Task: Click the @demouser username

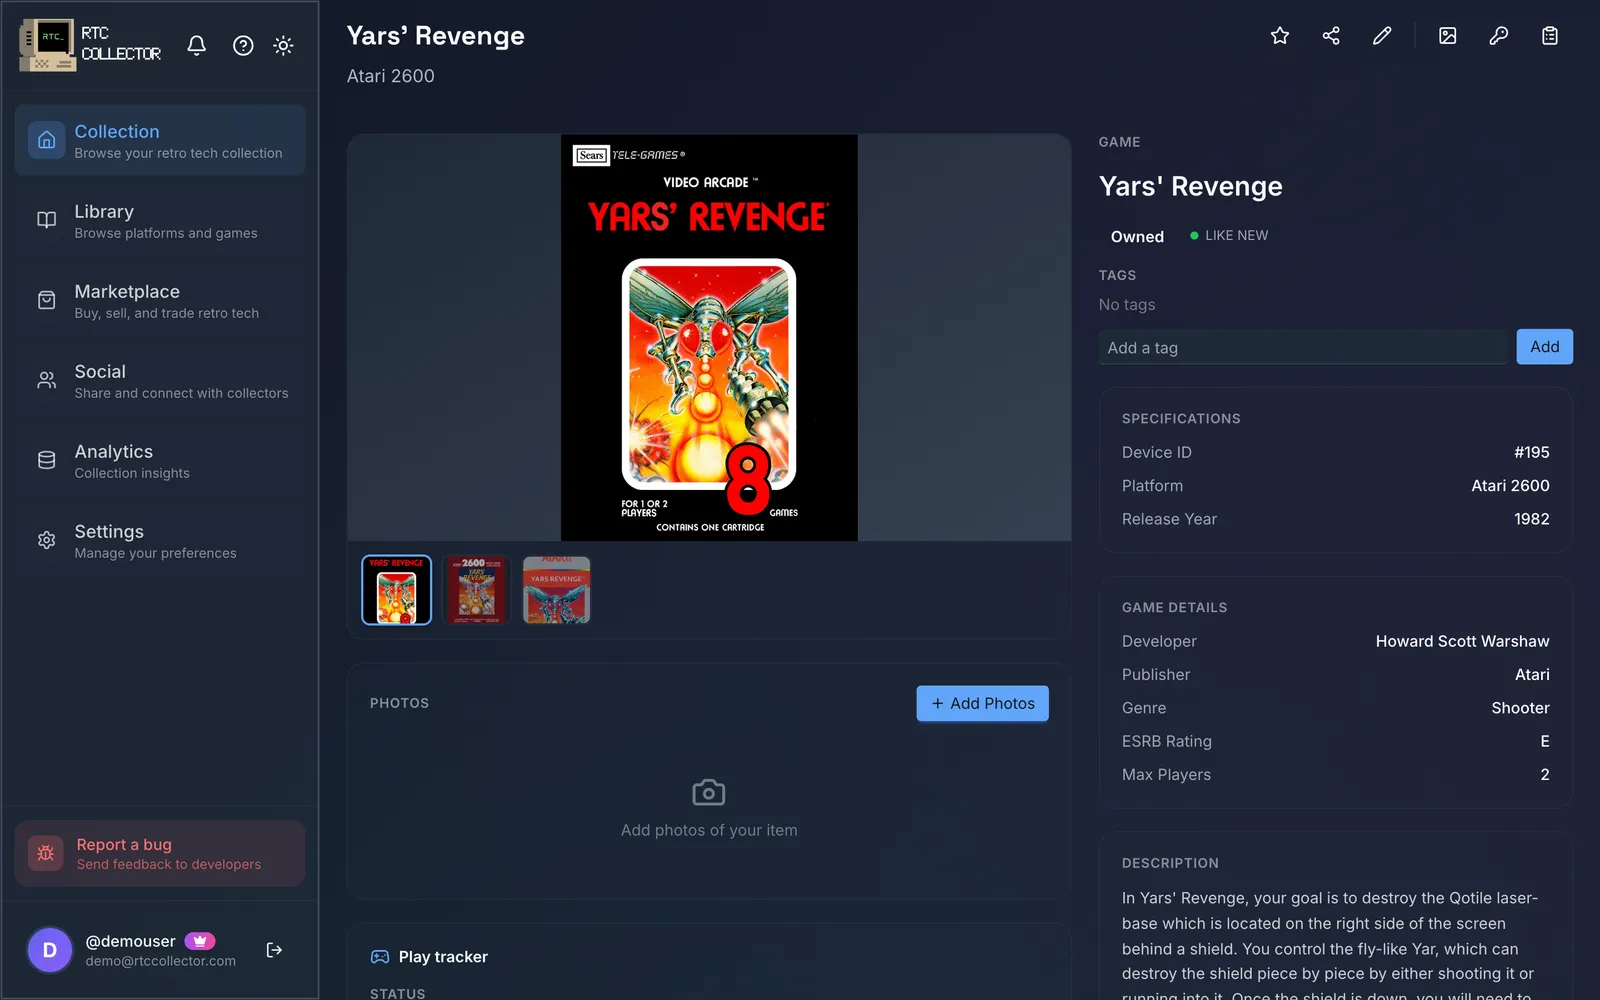Action: (x=131, y=941)
